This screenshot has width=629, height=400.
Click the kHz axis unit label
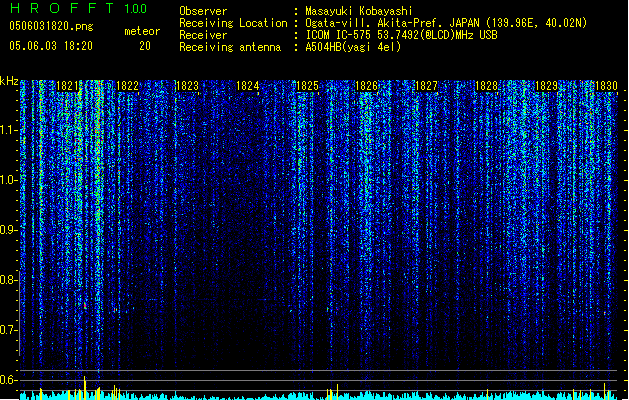[x=9, y=81]
